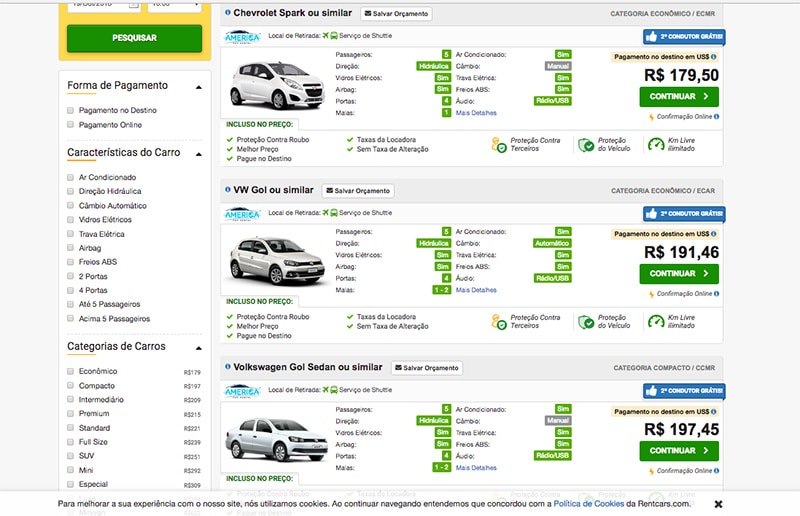Click America logo on Chevrolet Spark card

pyautogui.click(x=242, y=37)
